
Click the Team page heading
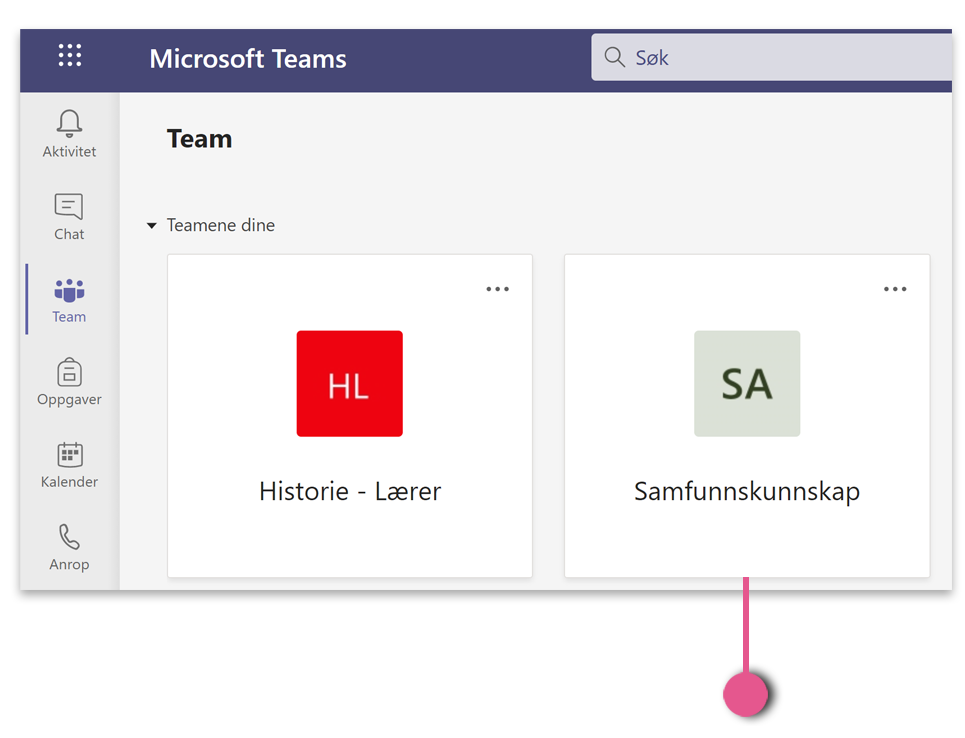[199, 138]
